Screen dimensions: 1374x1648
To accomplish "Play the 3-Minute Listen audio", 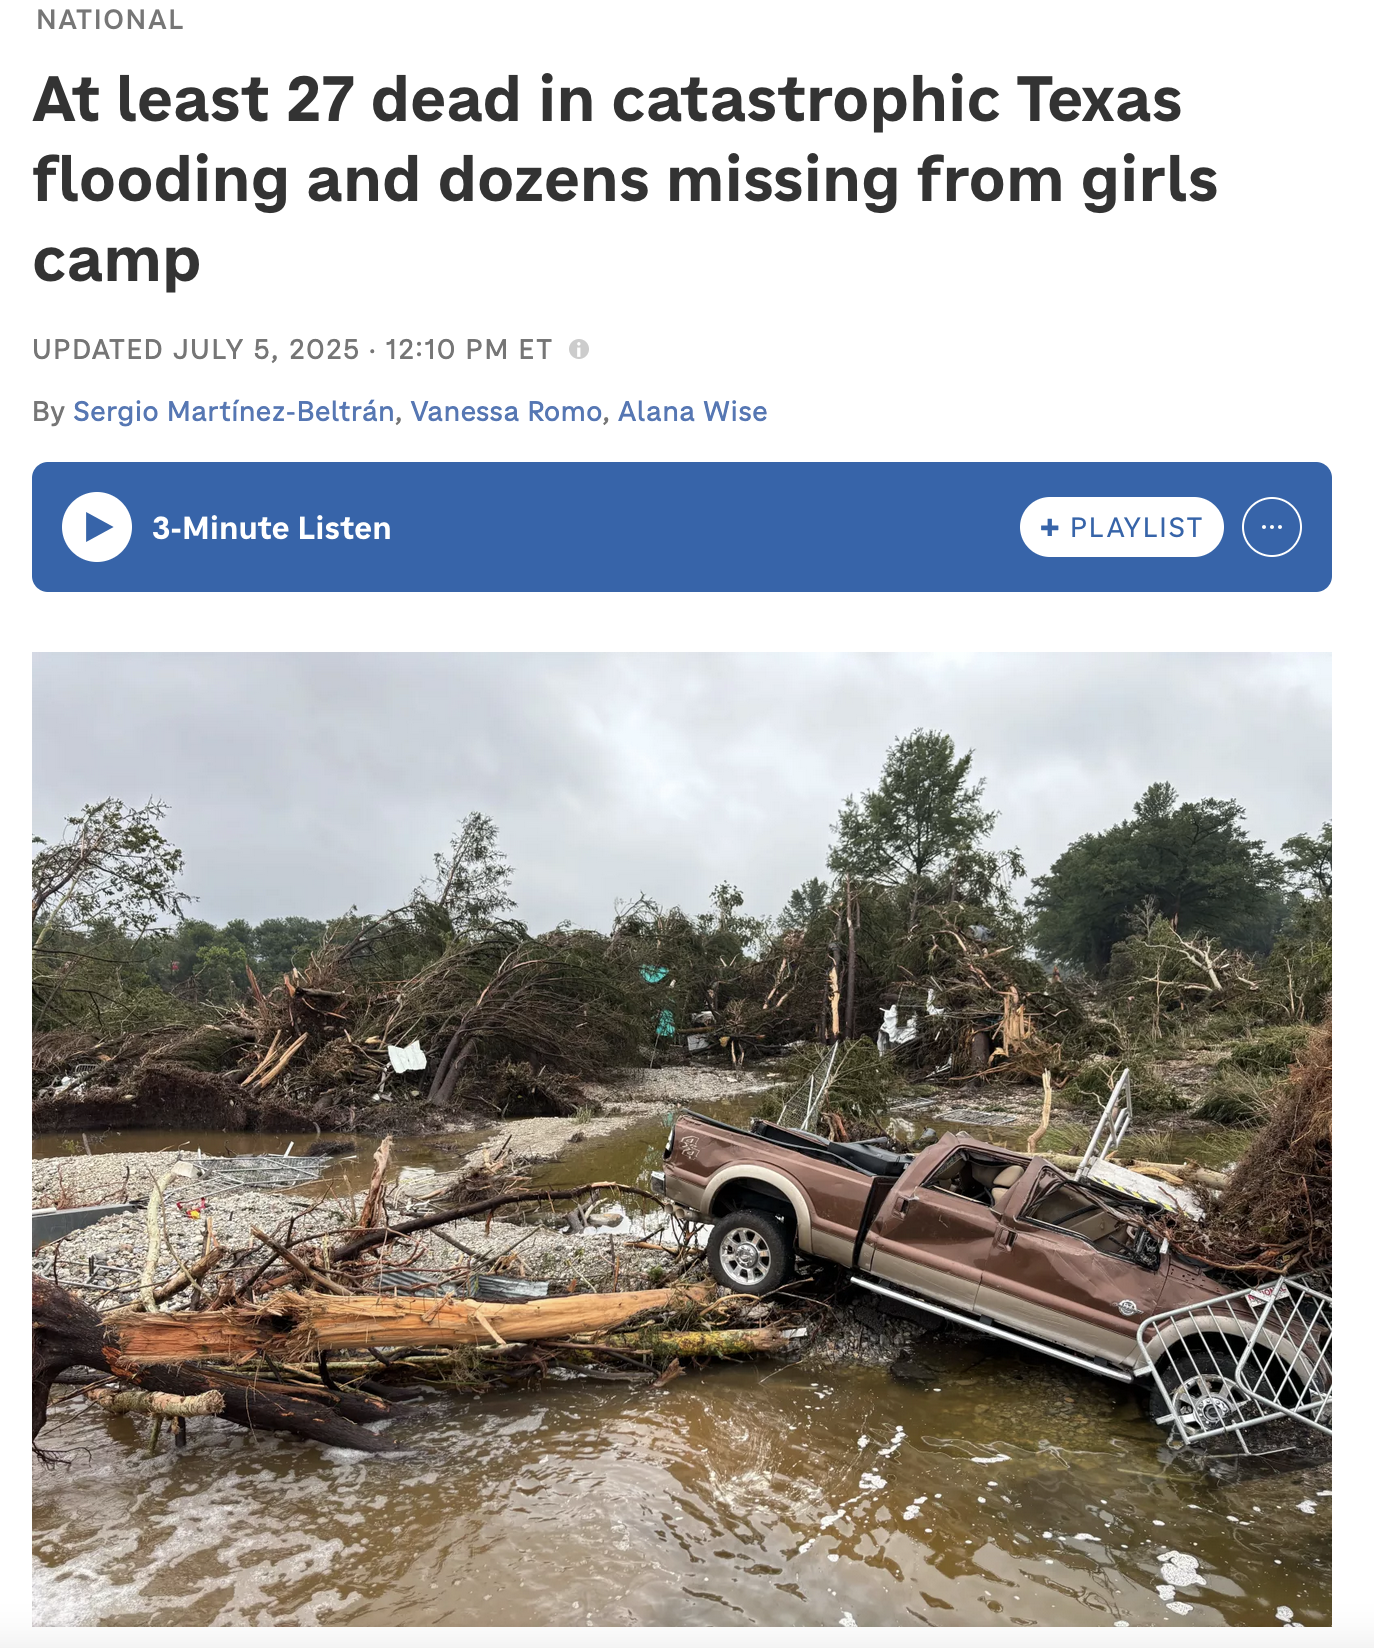I will (x=97, y=527).
